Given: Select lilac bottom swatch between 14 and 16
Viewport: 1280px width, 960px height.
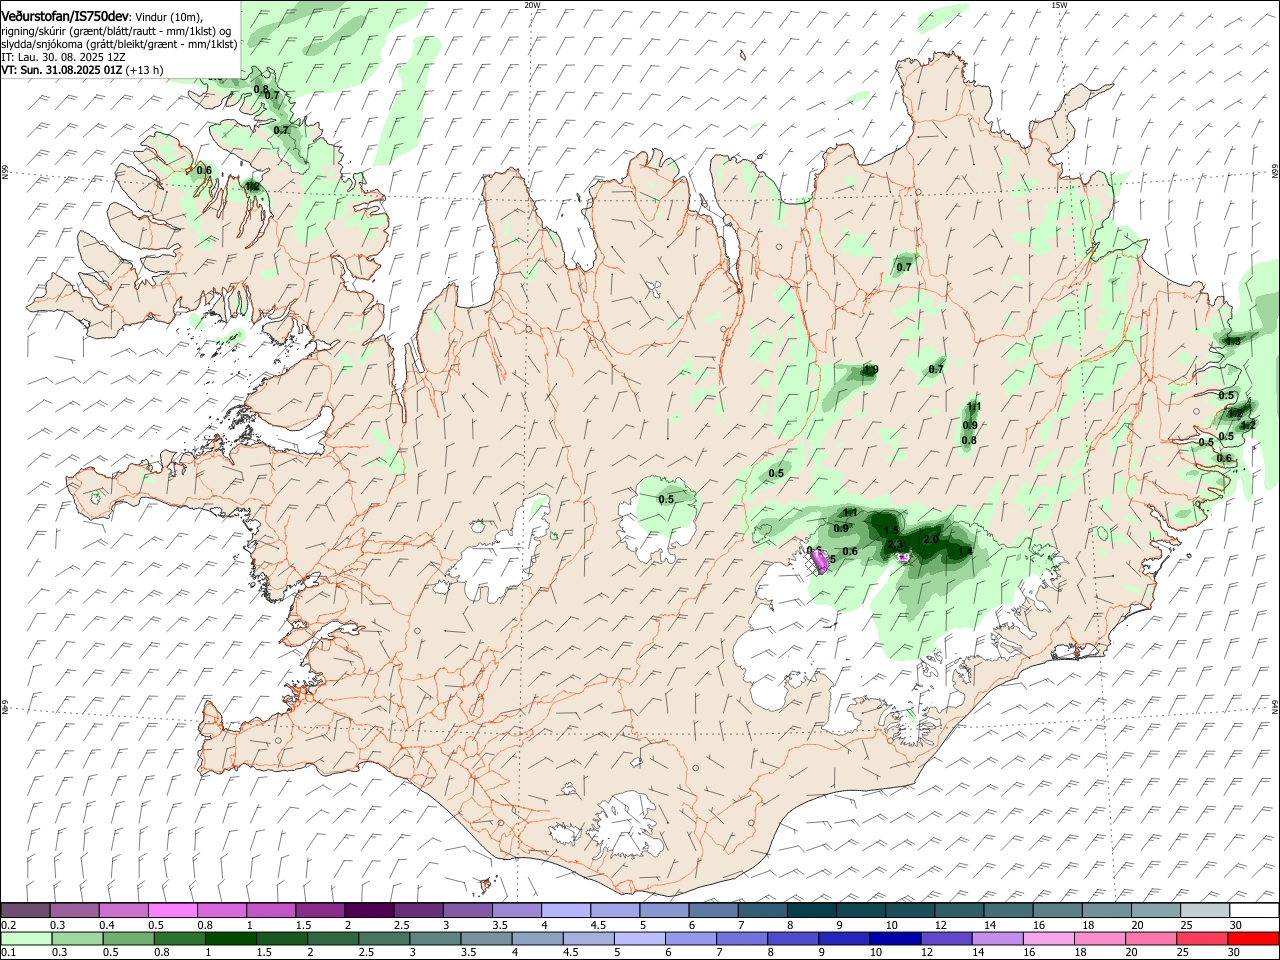Looking at the screenshot, I should (996, 938).
